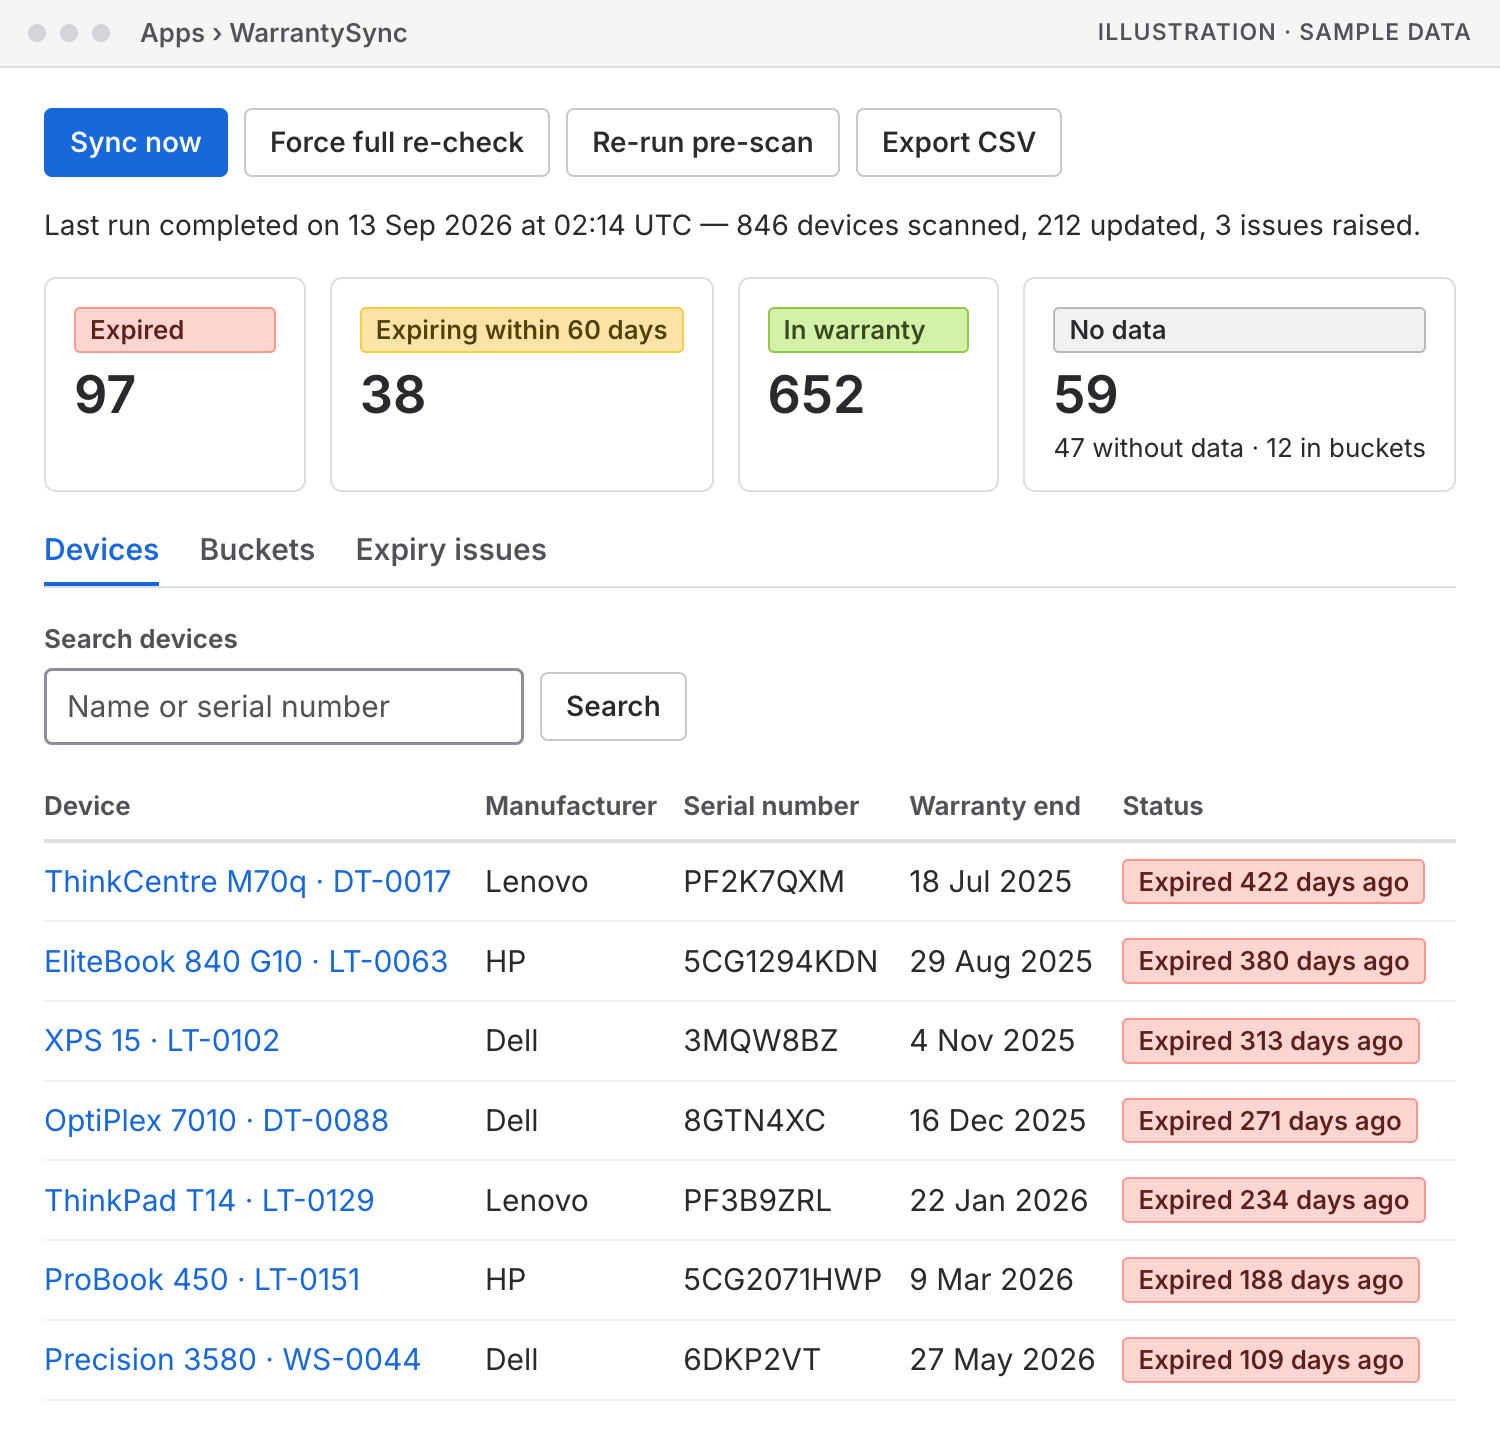
Task: Click the Expired summary card label
Action: 175,330
